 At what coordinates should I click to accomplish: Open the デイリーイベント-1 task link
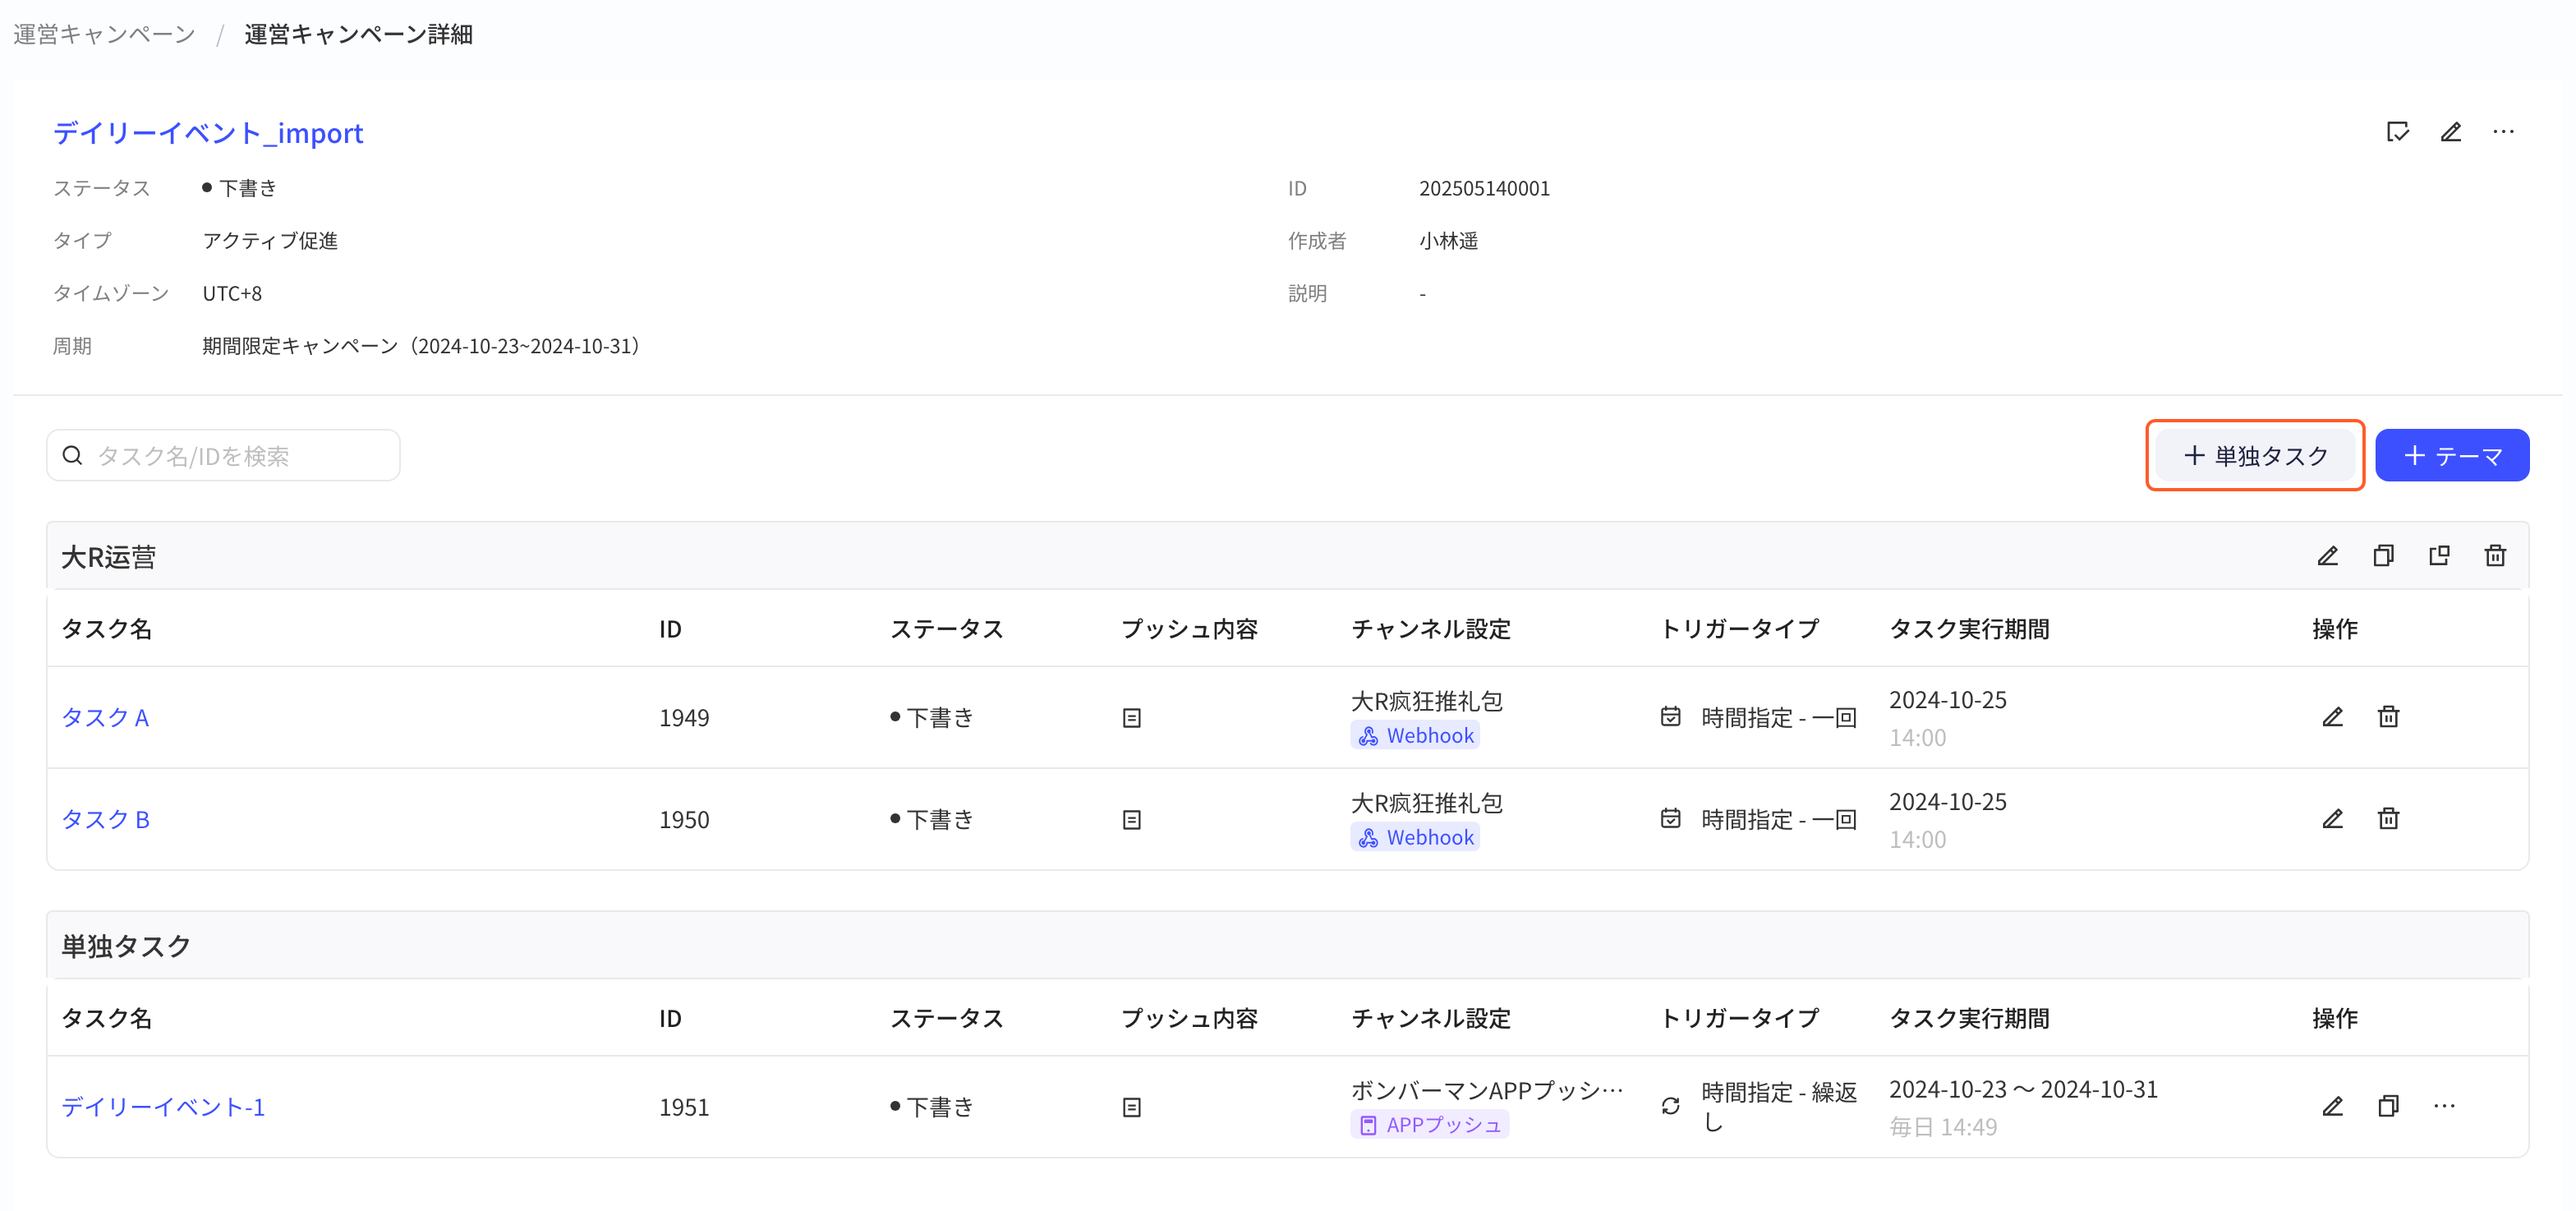tap(163, 1107)
